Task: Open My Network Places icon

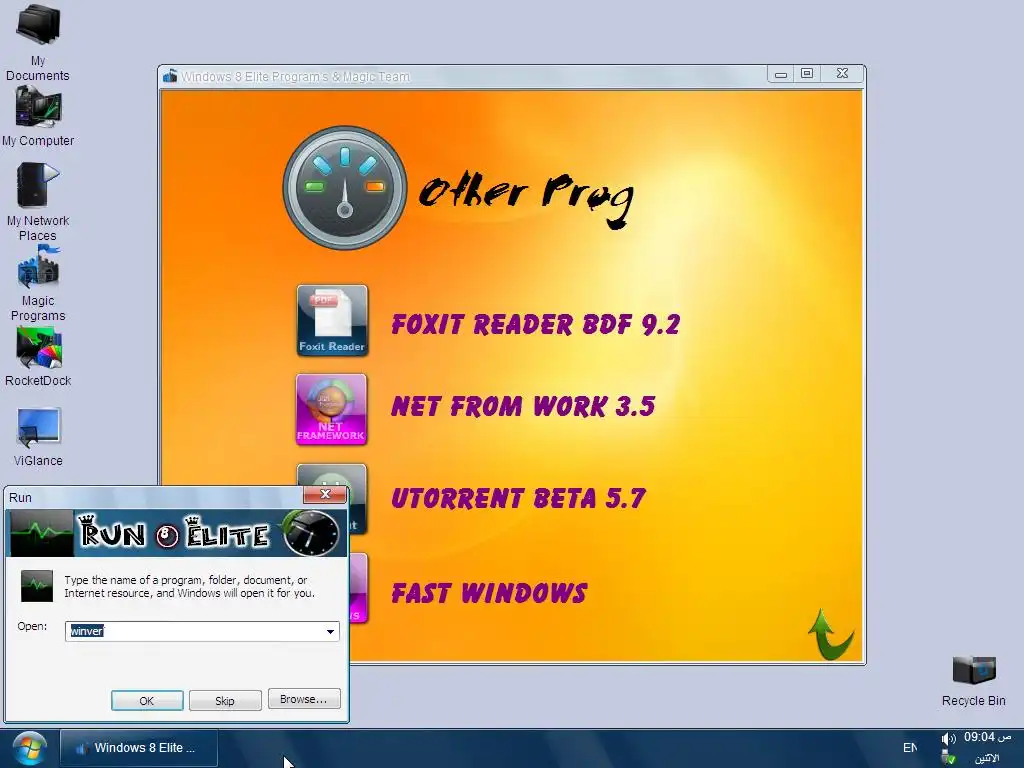Action: (38, 202)
